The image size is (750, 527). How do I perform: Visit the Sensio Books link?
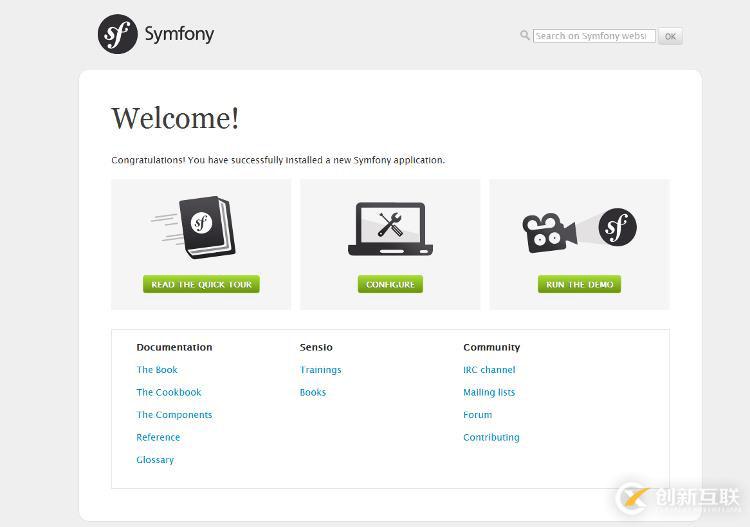click(313, 392)
